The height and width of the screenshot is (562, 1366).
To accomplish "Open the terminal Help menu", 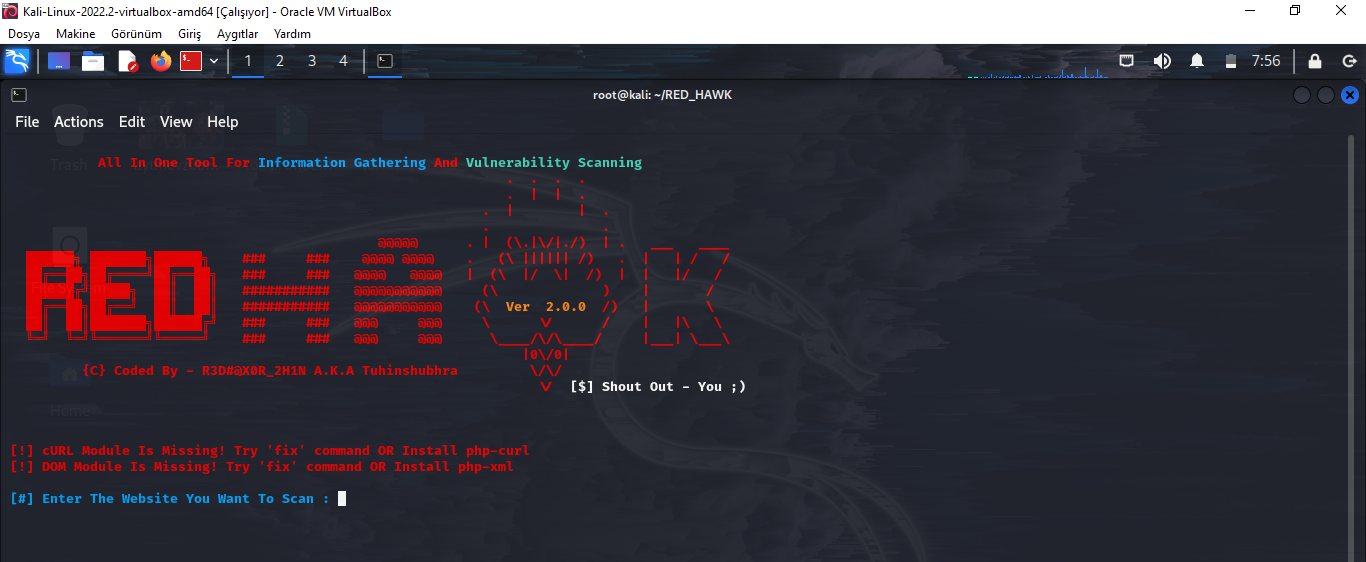I will [223, 122].
